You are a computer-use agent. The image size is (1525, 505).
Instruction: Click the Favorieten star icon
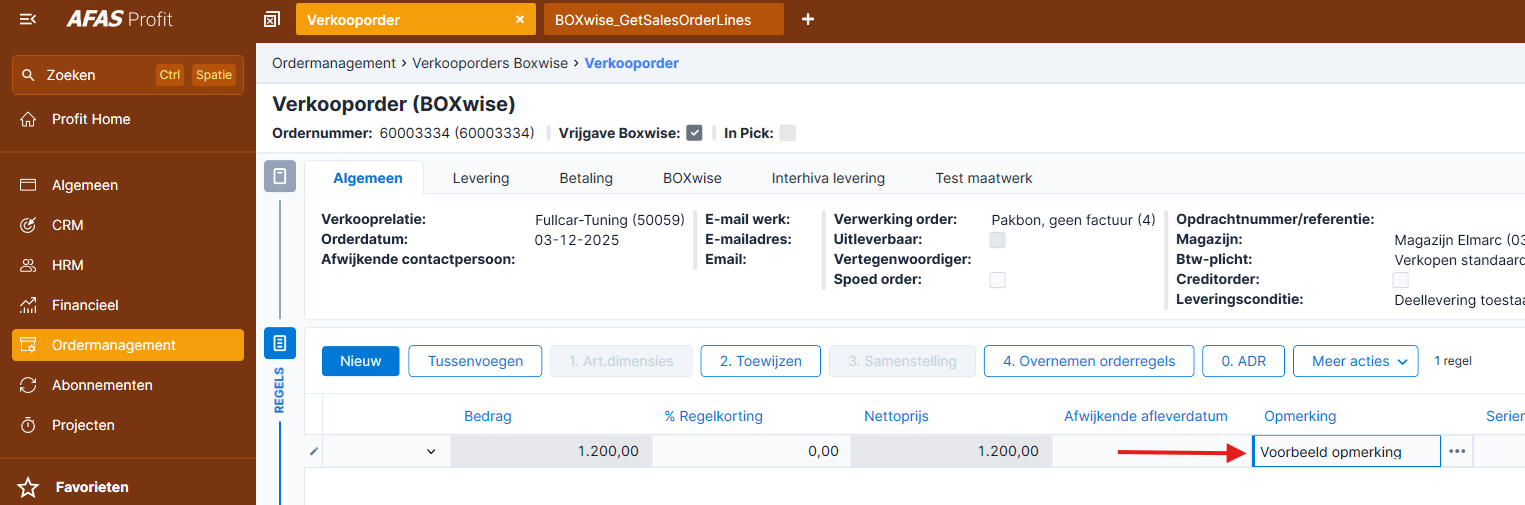pos(29,487)
